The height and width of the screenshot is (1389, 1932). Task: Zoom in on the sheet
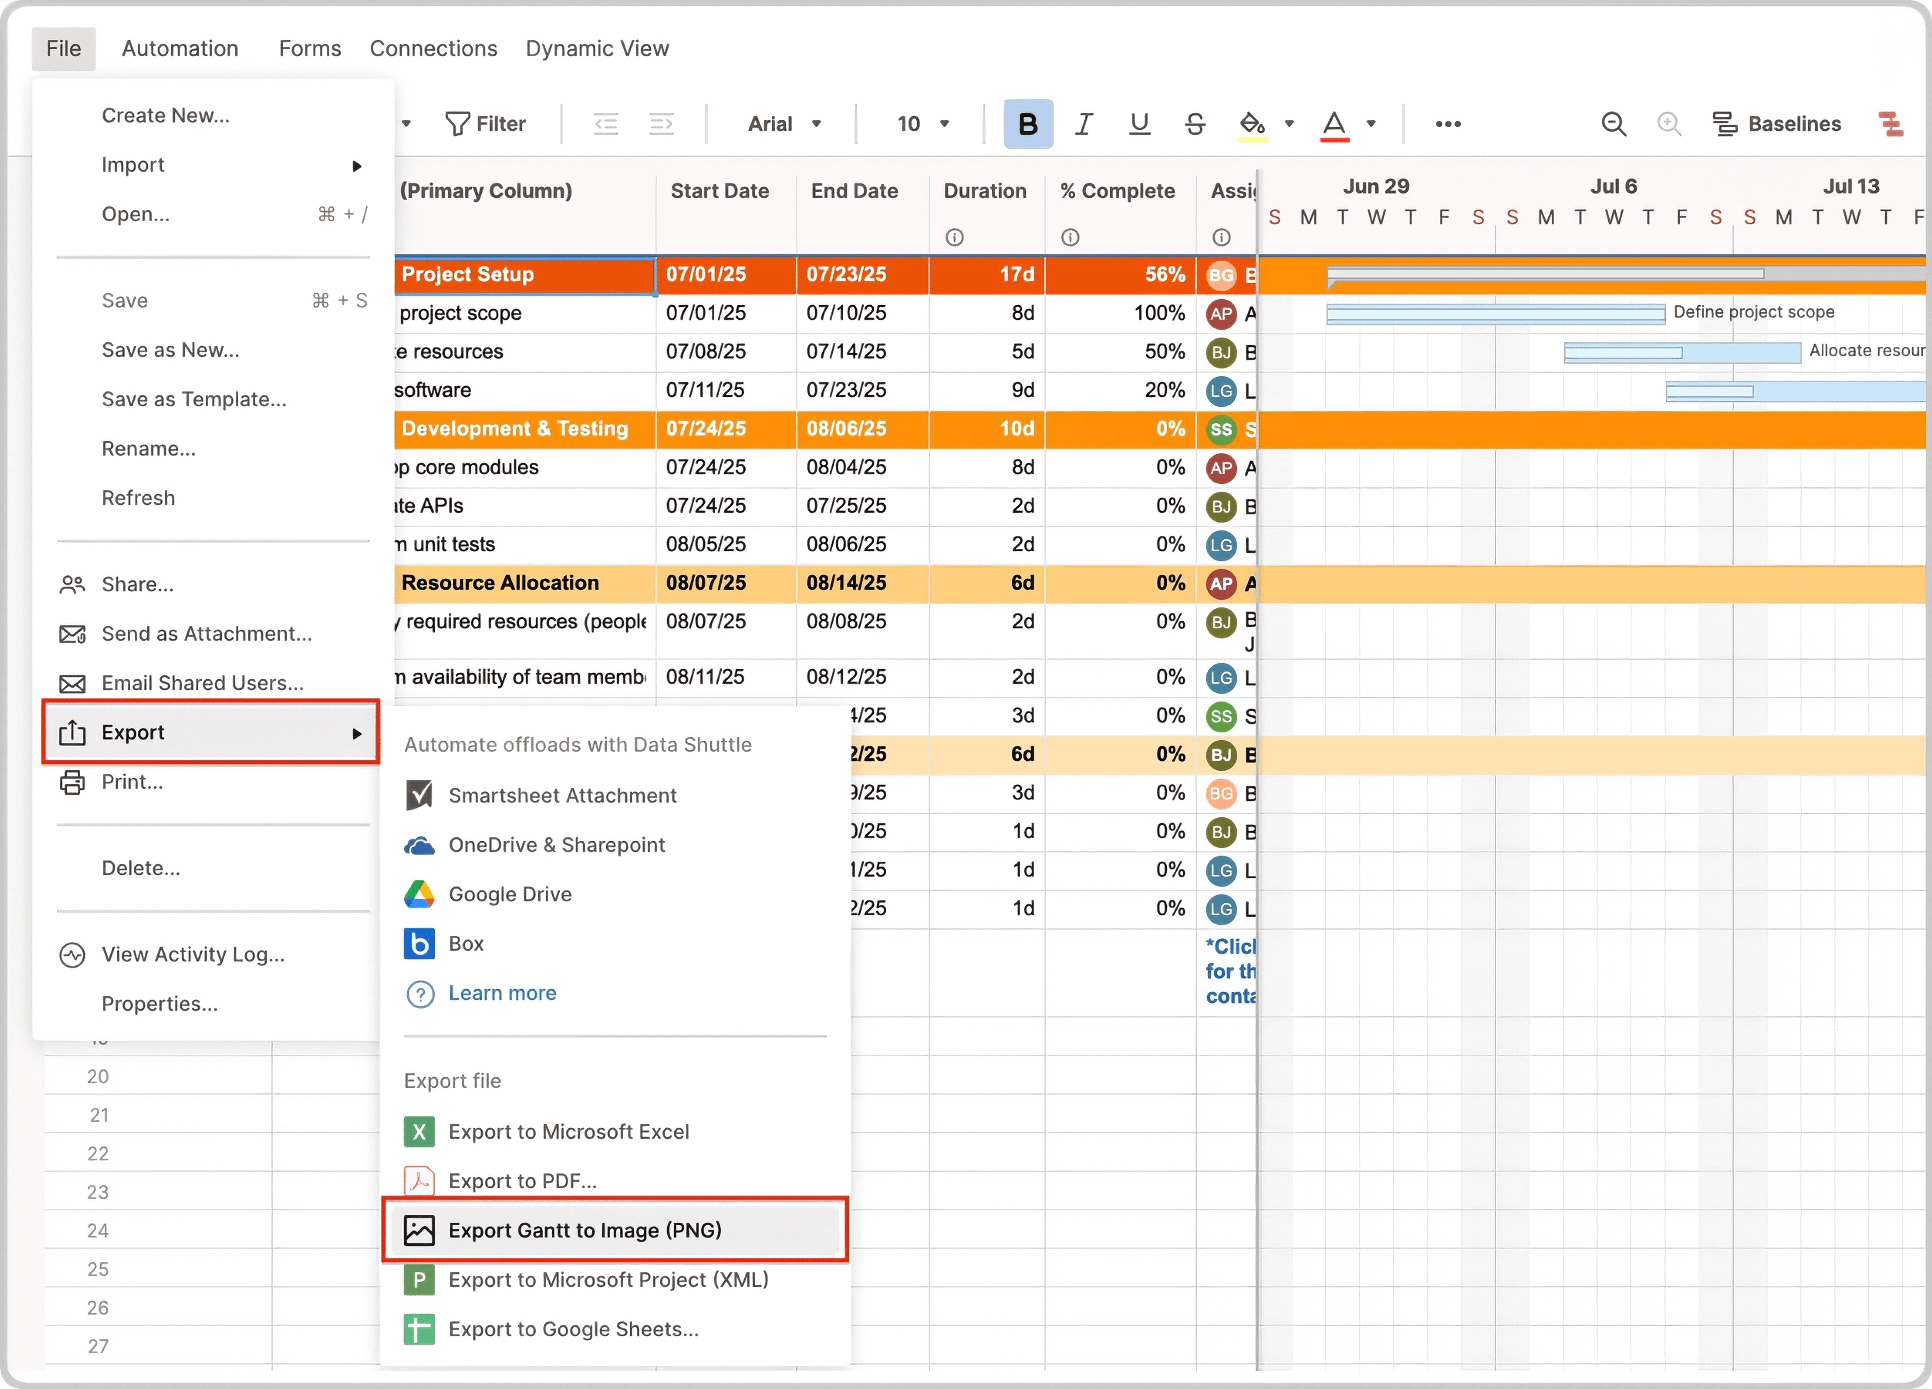tap(1668, 123)
